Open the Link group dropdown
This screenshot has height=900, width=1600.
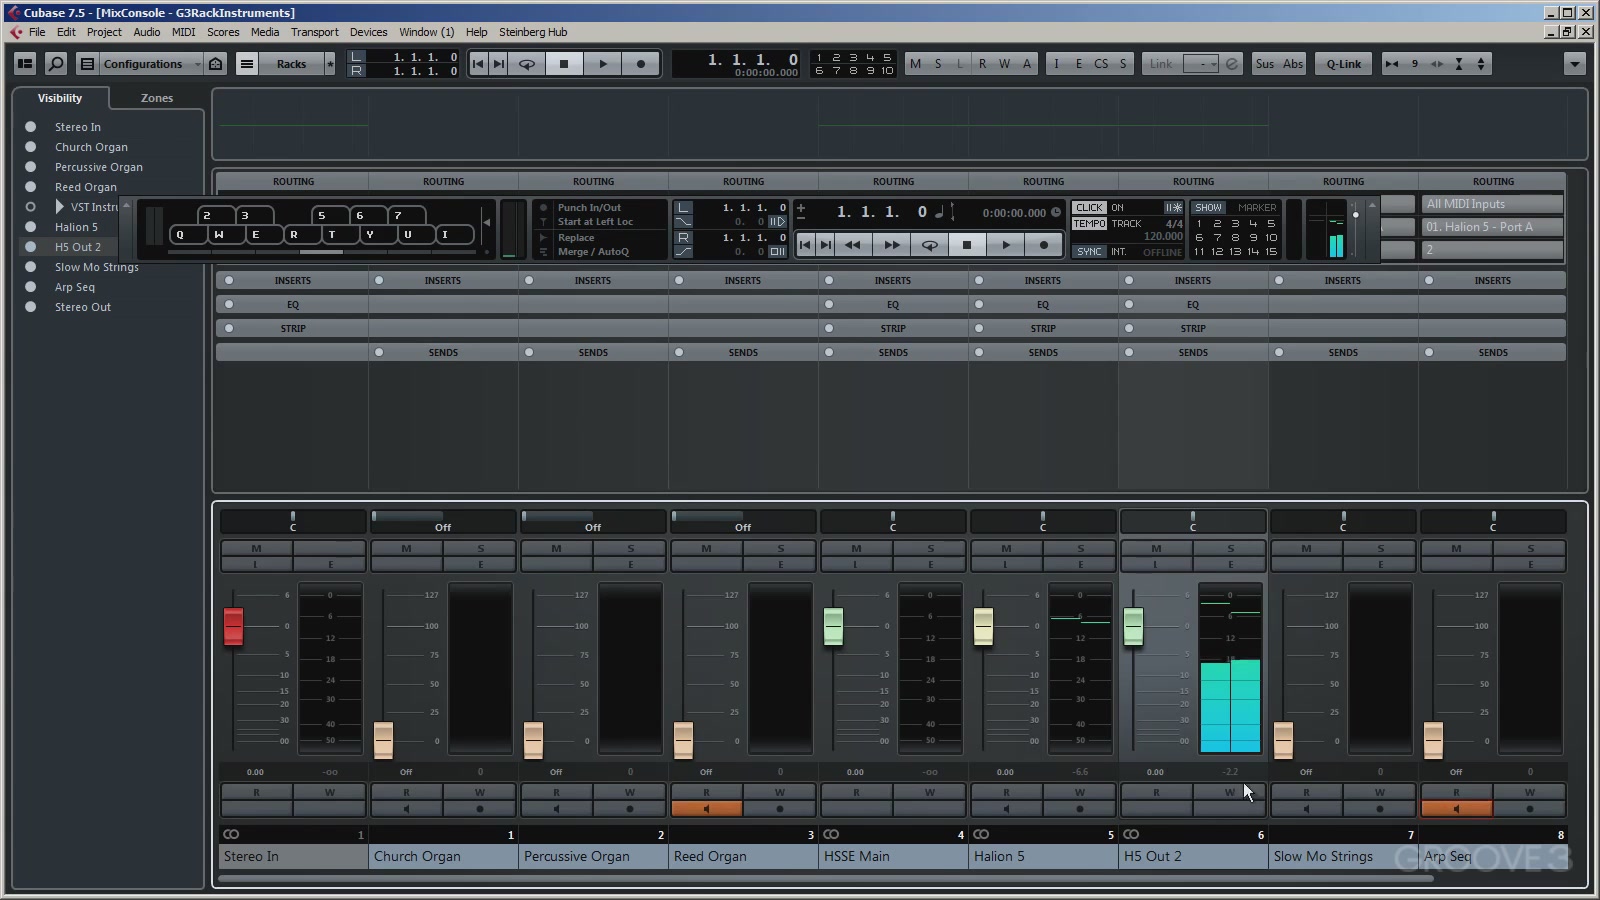tap(1200, 64)
